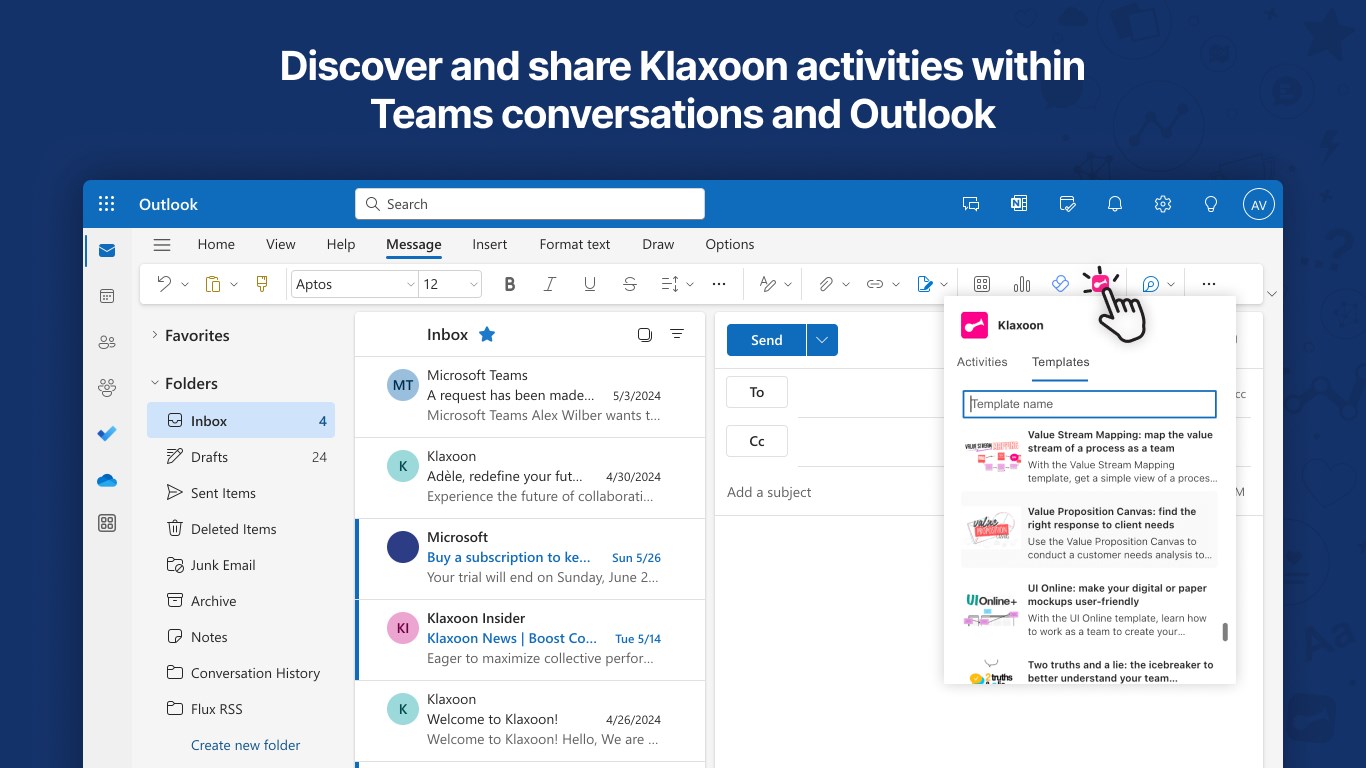Open the Undo dropdown arrow
The height and width of the screenshot is (768, 1366).
[185, 284]
